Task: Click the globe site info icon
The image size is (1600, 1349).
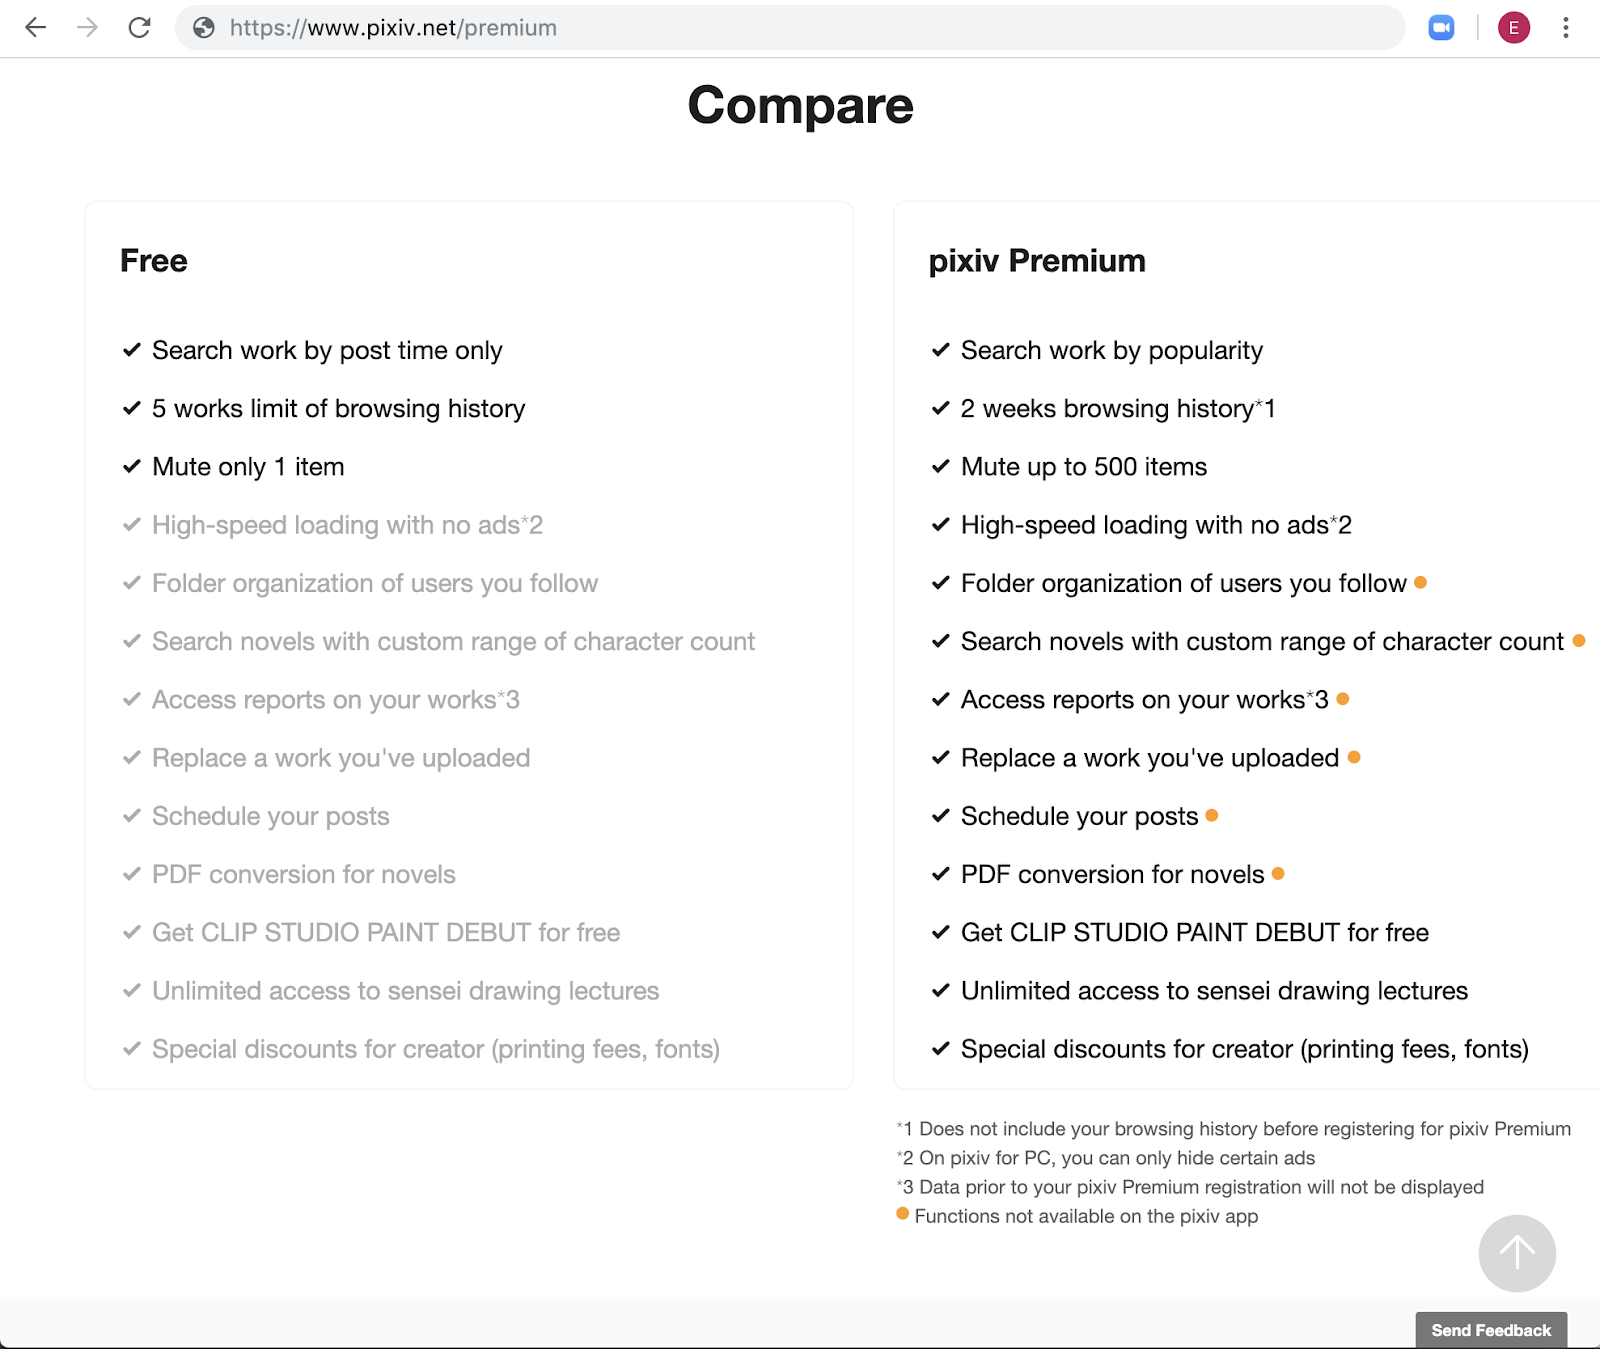Action: click(x=204, y=28)
